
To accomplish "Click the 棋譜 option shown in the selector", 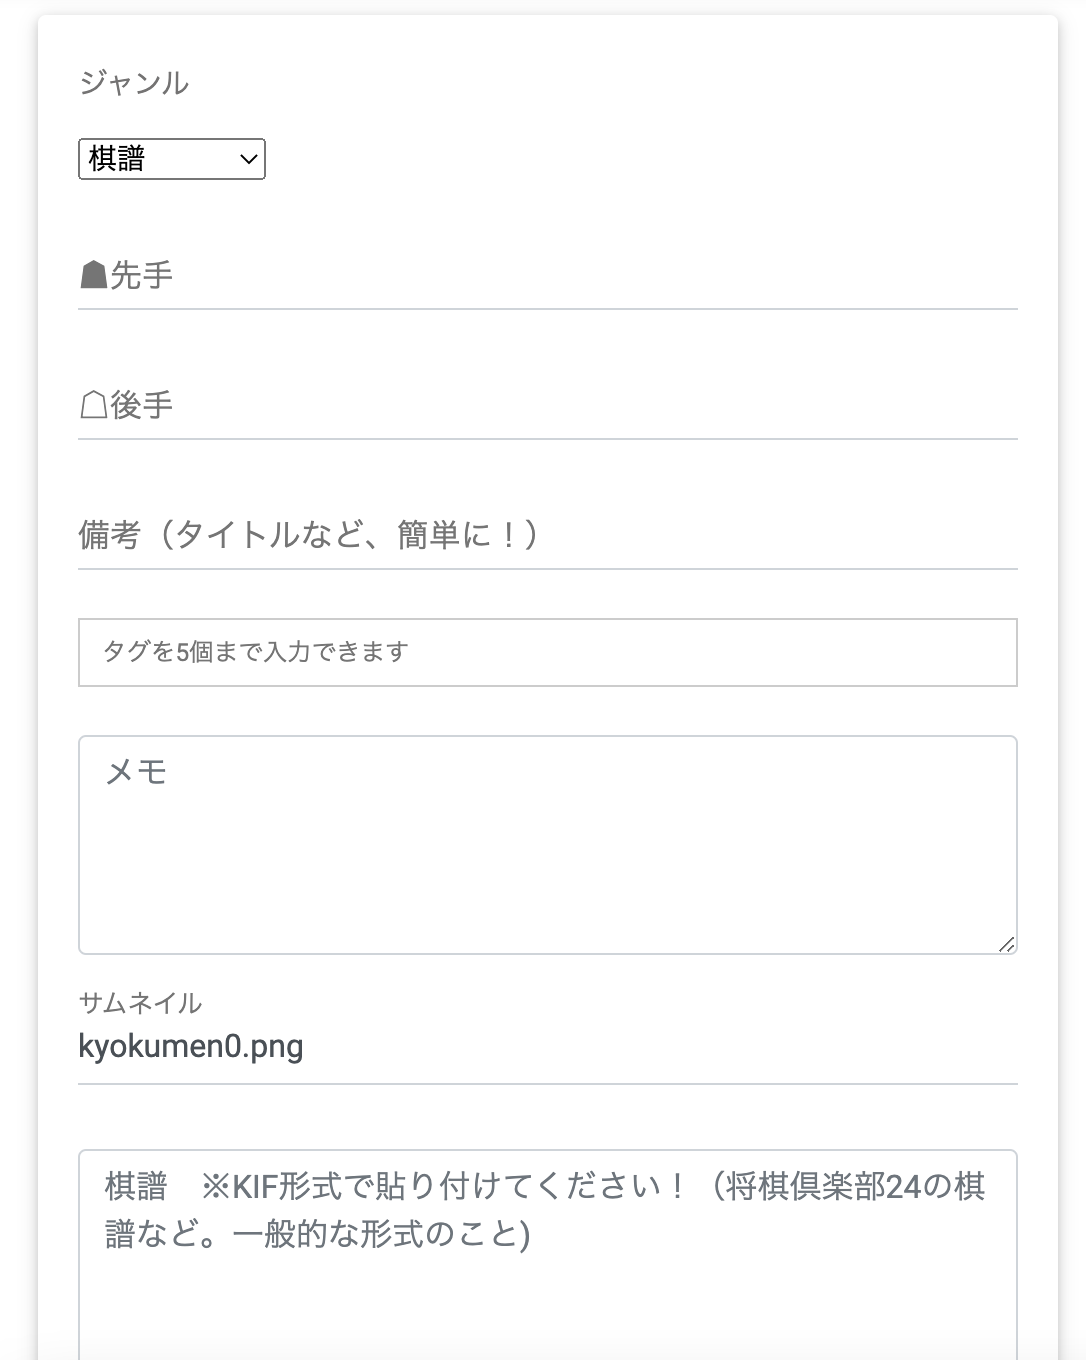I will (x=130, y=159).
